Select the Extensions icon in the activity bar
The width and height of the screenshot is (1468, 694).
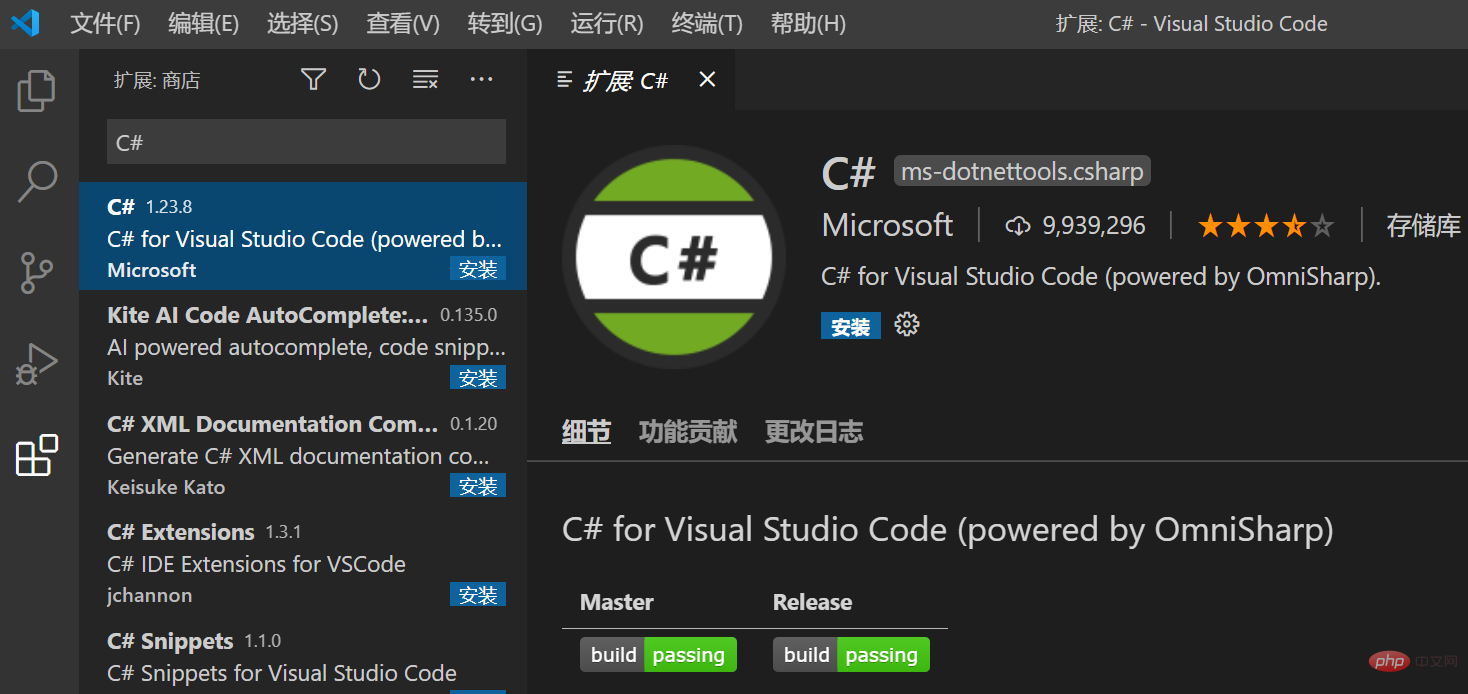(36, 455)
